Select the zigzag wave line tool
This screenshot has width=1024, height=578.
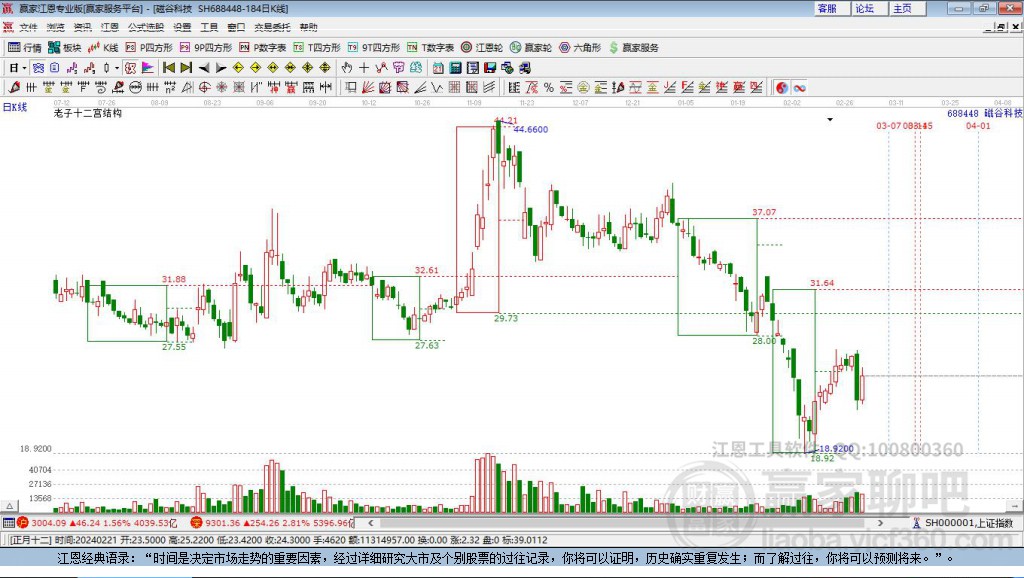(x=437, y=87)
